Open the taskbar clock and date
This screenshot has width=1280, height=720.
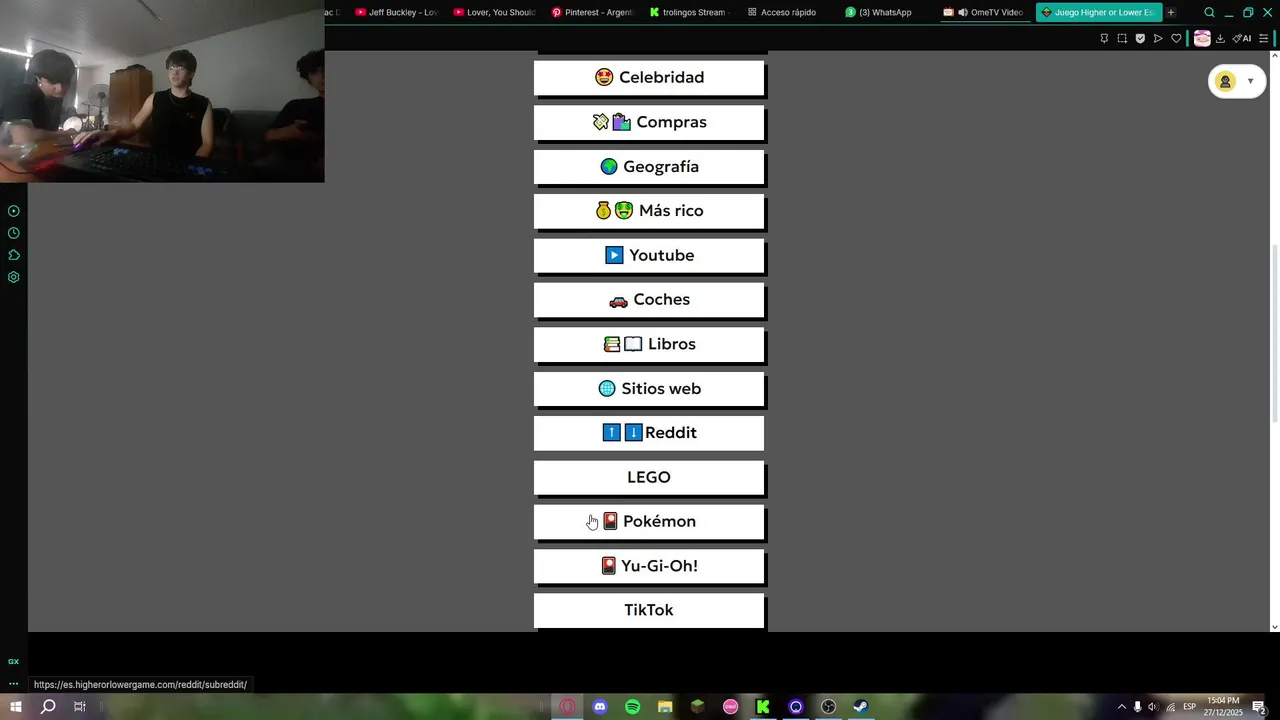tap(1223, 707)
